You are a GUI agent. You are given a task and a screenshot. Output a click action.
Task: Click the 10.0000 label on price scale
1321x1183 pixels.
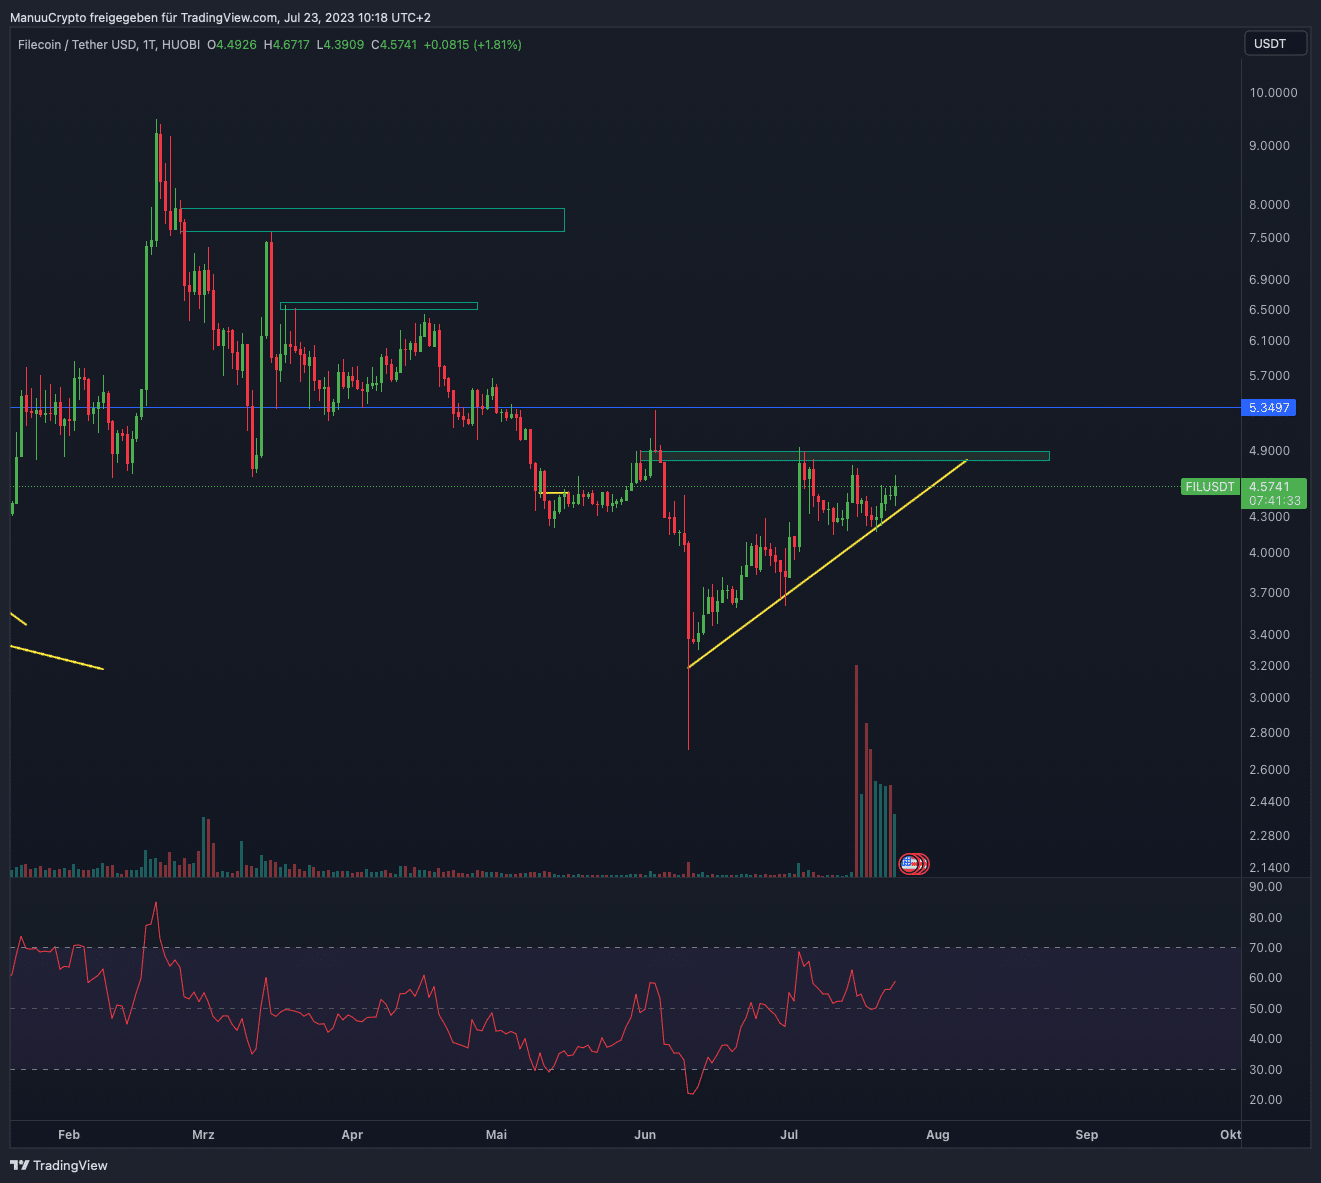point(1273,93)
